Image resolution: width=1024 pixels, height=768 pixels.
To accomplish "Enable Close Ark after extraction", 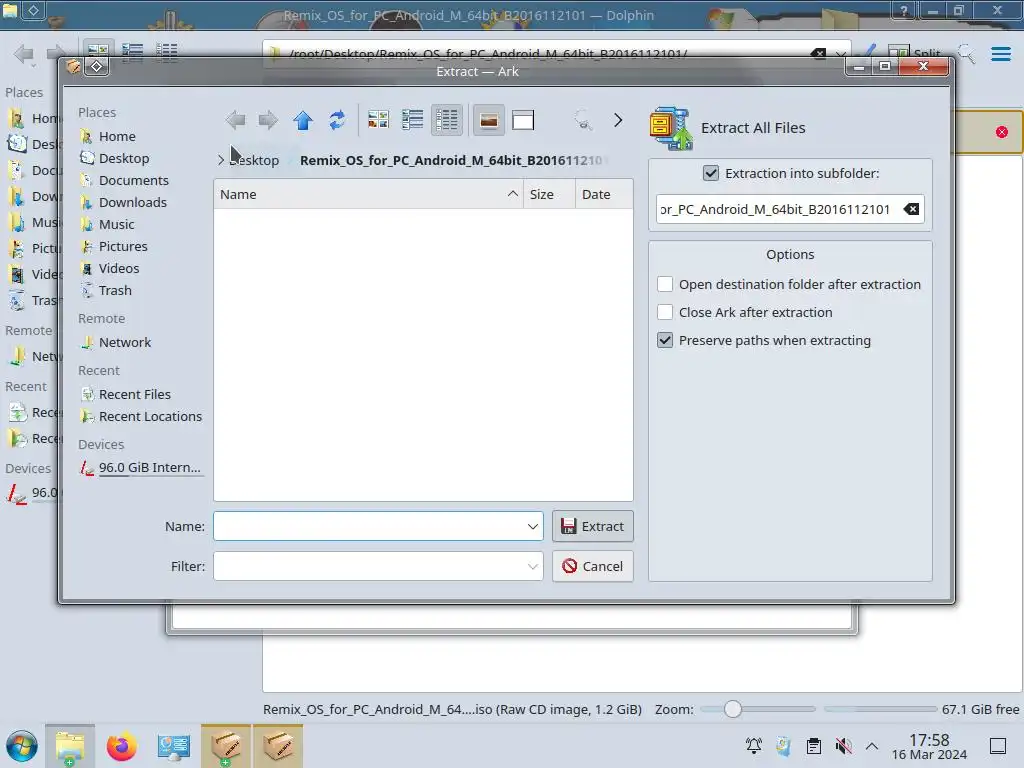I will coord(665,312).
